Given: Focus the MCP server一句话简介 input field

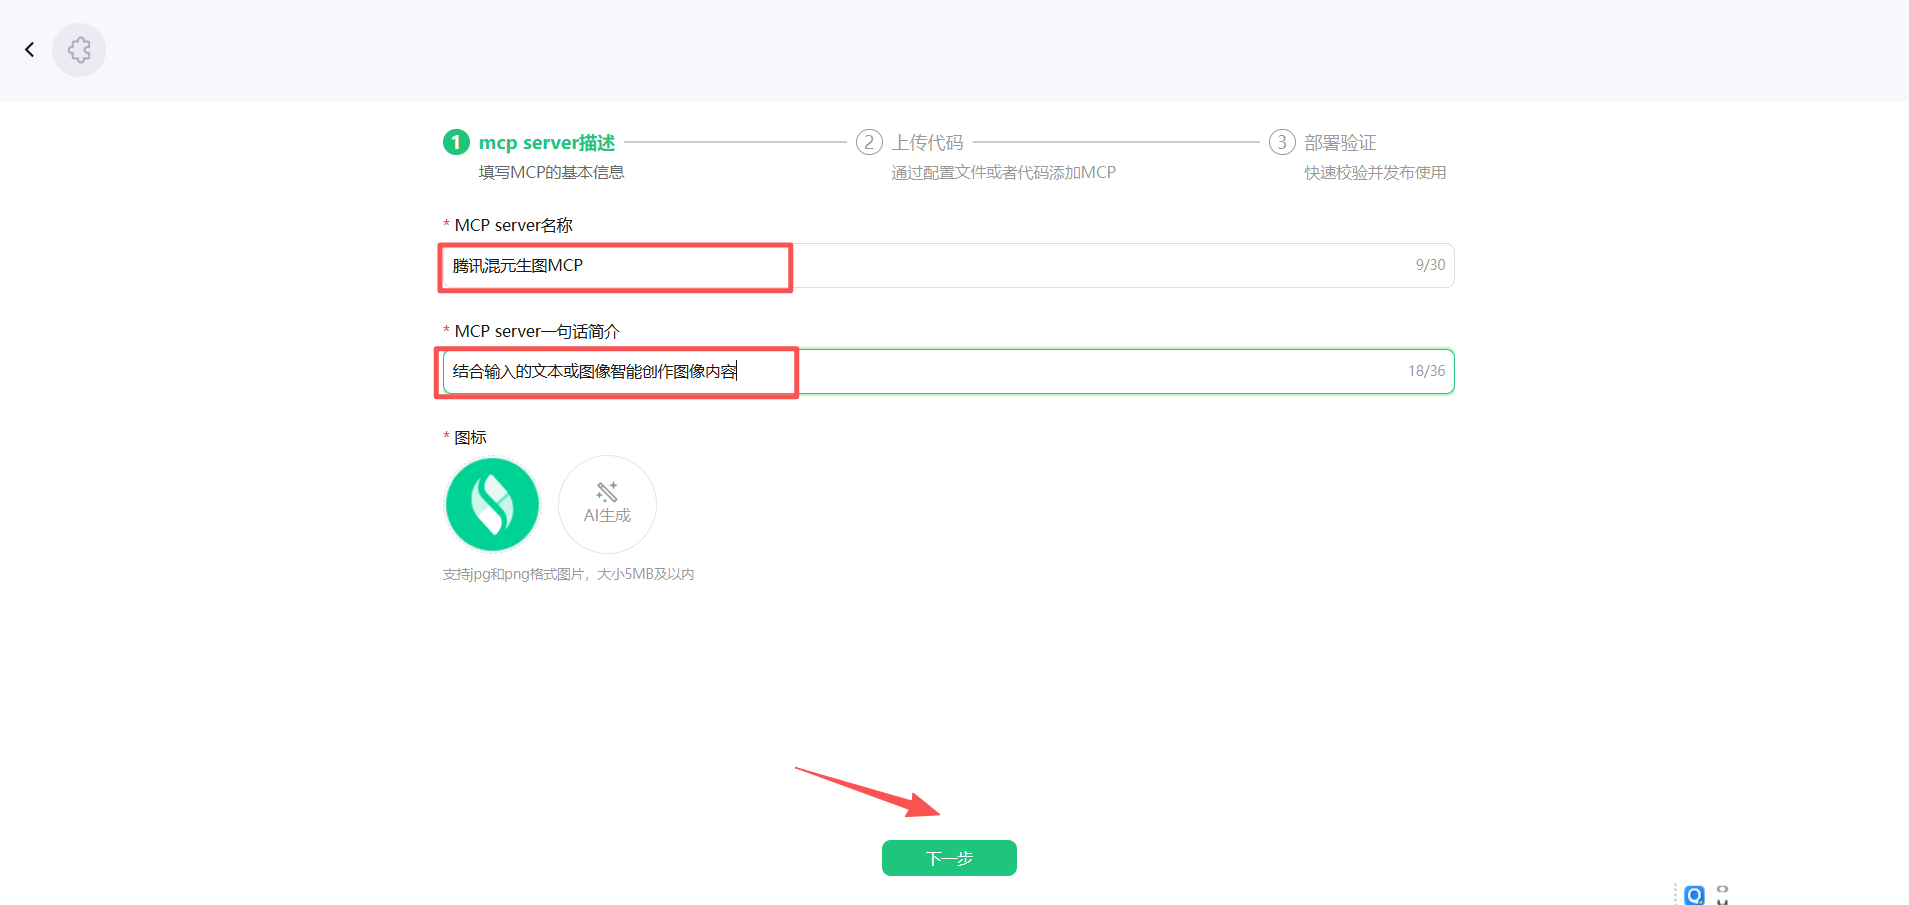Looking at the screenshot, I should click(x=948, y=371).
